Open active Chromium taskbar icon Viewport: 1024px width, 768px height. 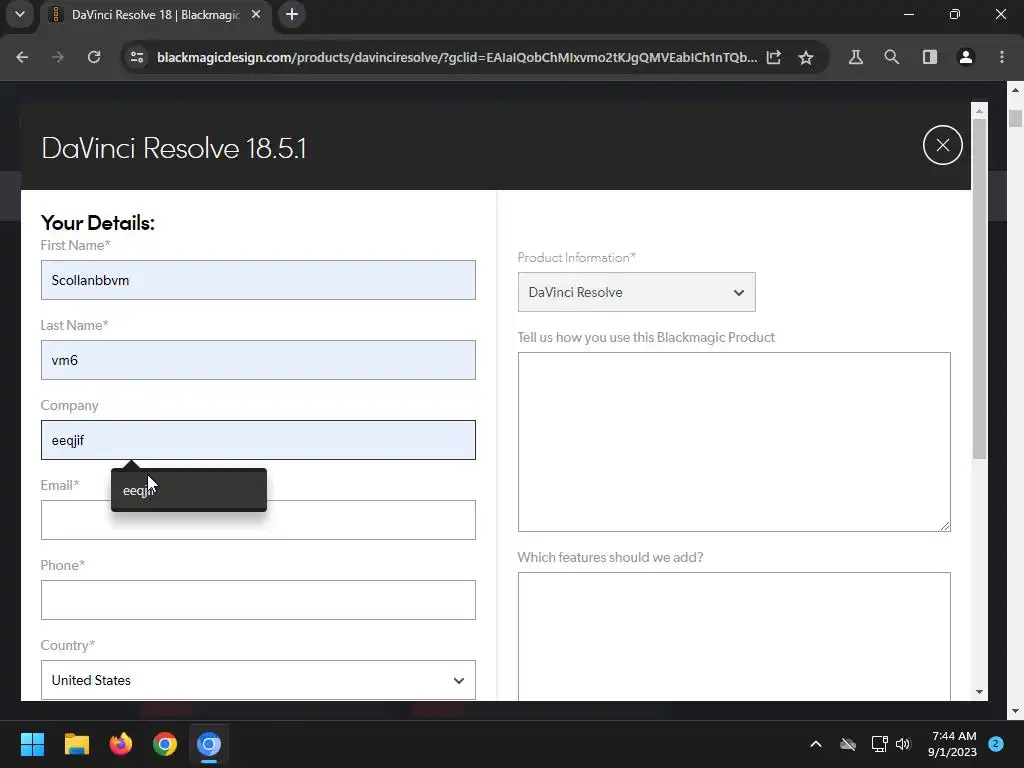[209, 744]
